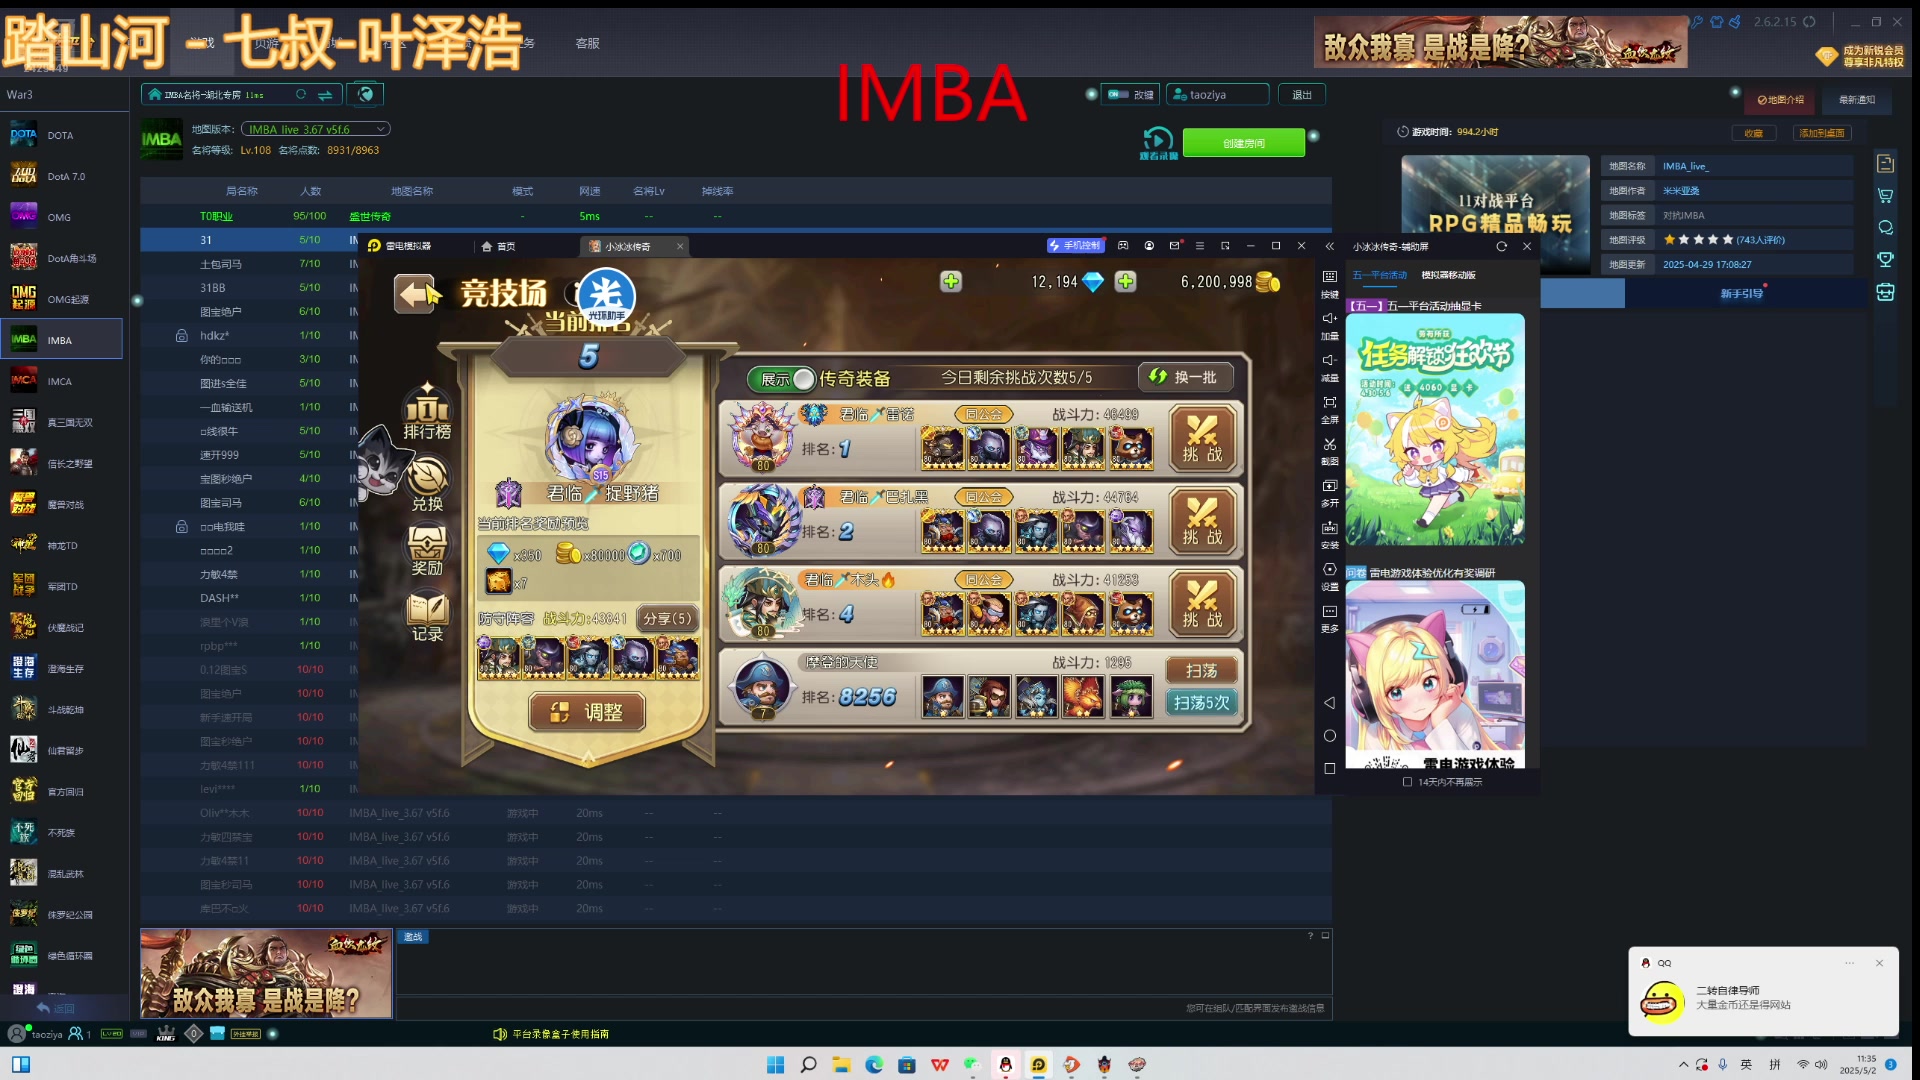Click the chat bubbles icon in right sidebar
This screenshot has height=1080, width=1920.
point(1885,228)
